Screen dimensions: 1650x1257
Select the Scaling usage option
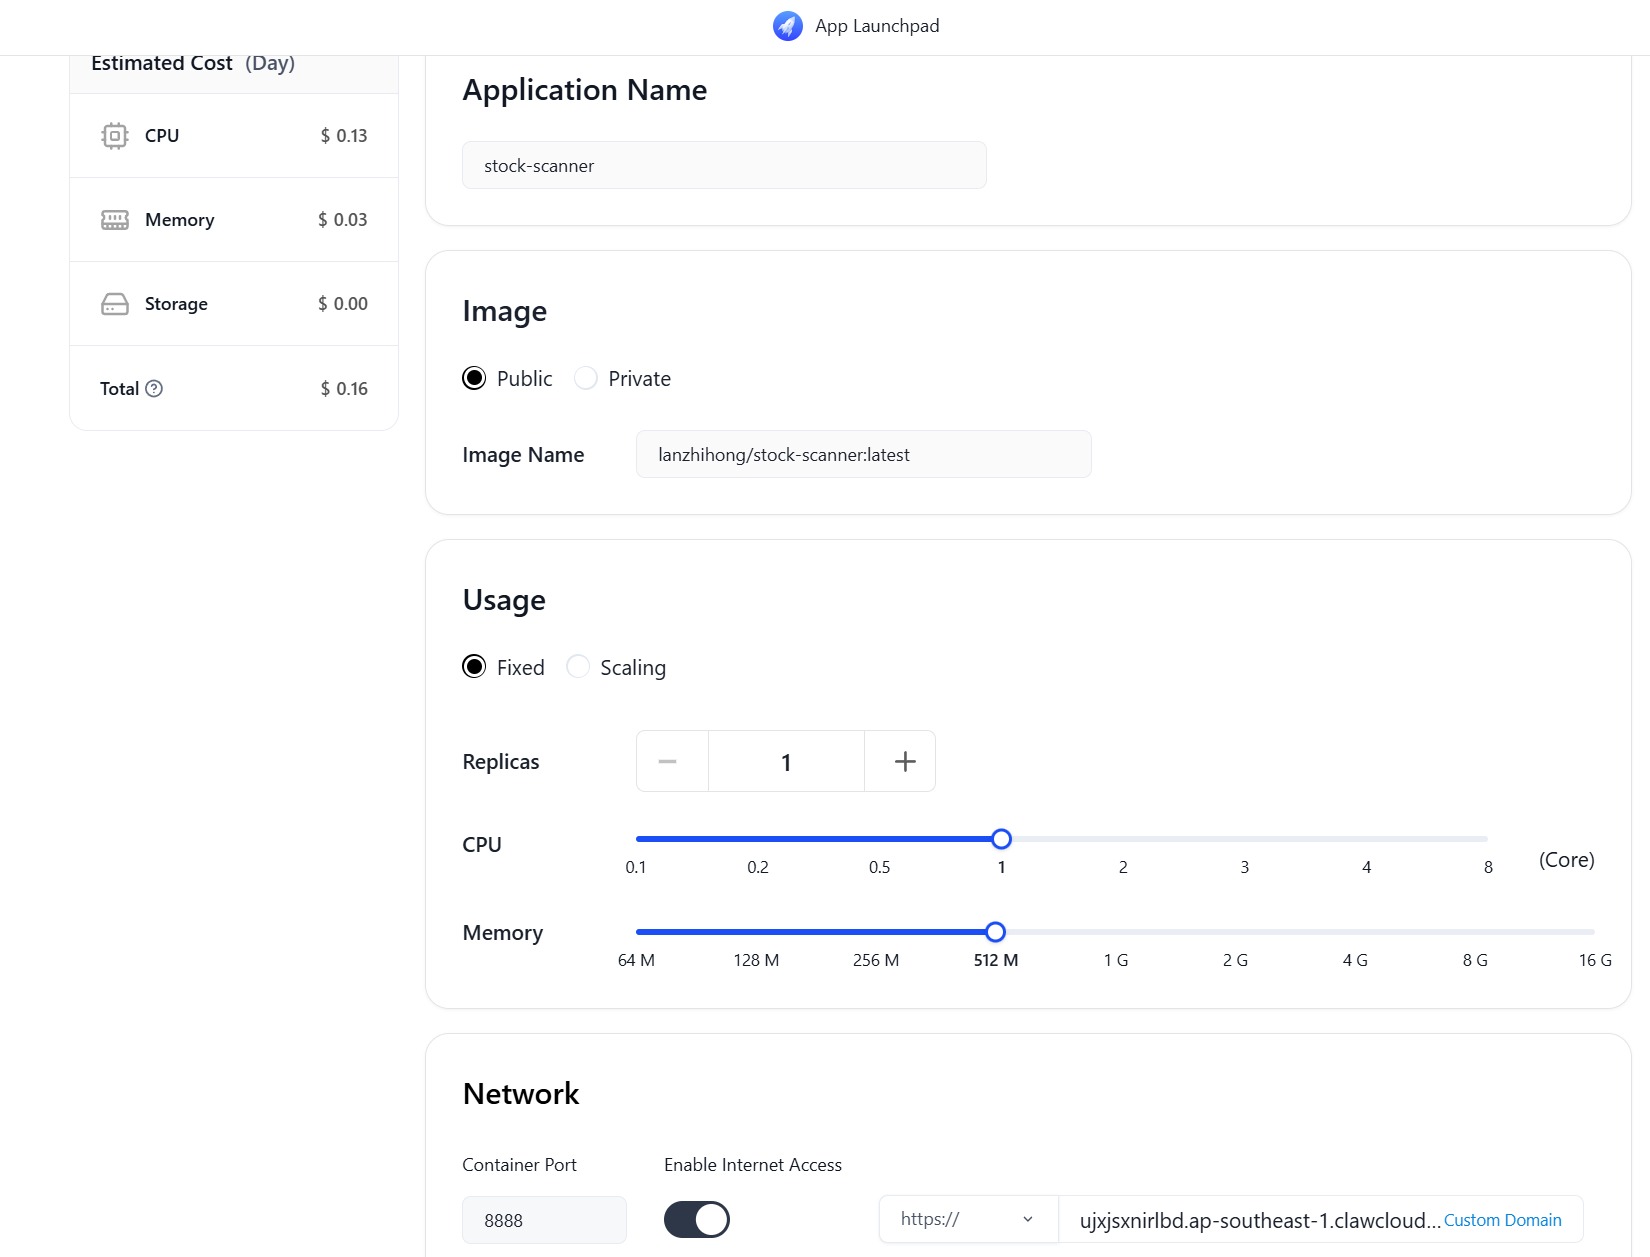578,667
